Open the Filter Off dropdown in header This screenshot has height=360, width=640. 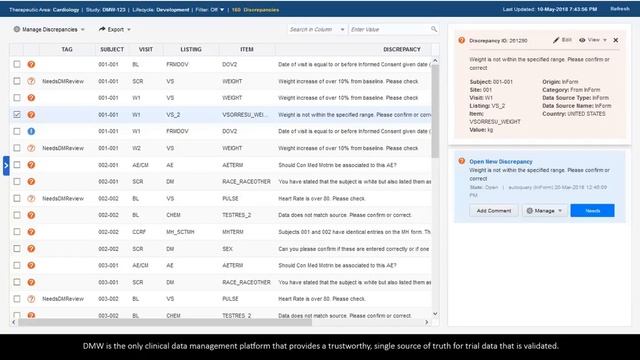click(x=222, y=9)
